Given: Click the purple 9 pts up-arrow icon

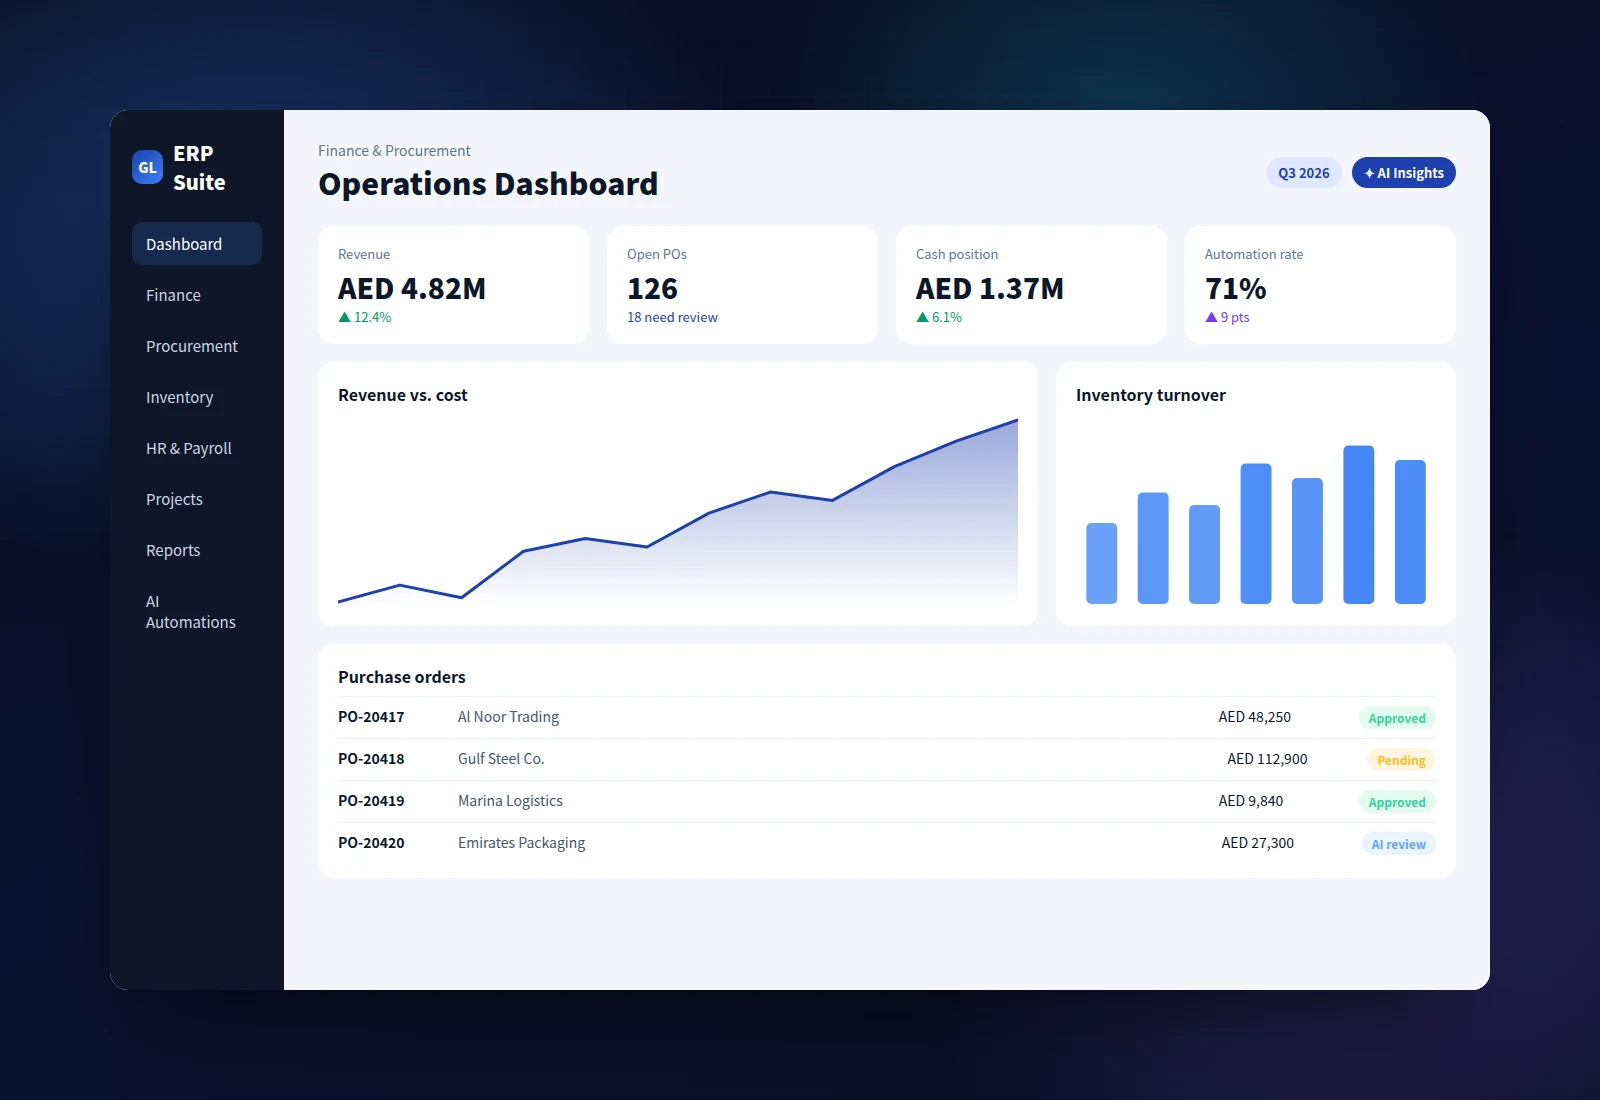Looking at the screenshot, I should pyautogui.click(x=1211, y=317).
